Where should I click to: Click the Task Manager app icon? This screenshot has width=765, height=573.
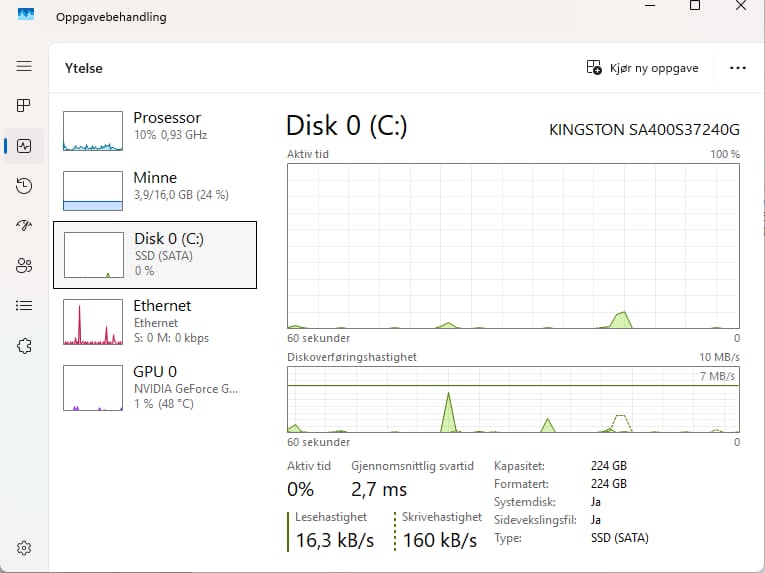click(26, 15)
